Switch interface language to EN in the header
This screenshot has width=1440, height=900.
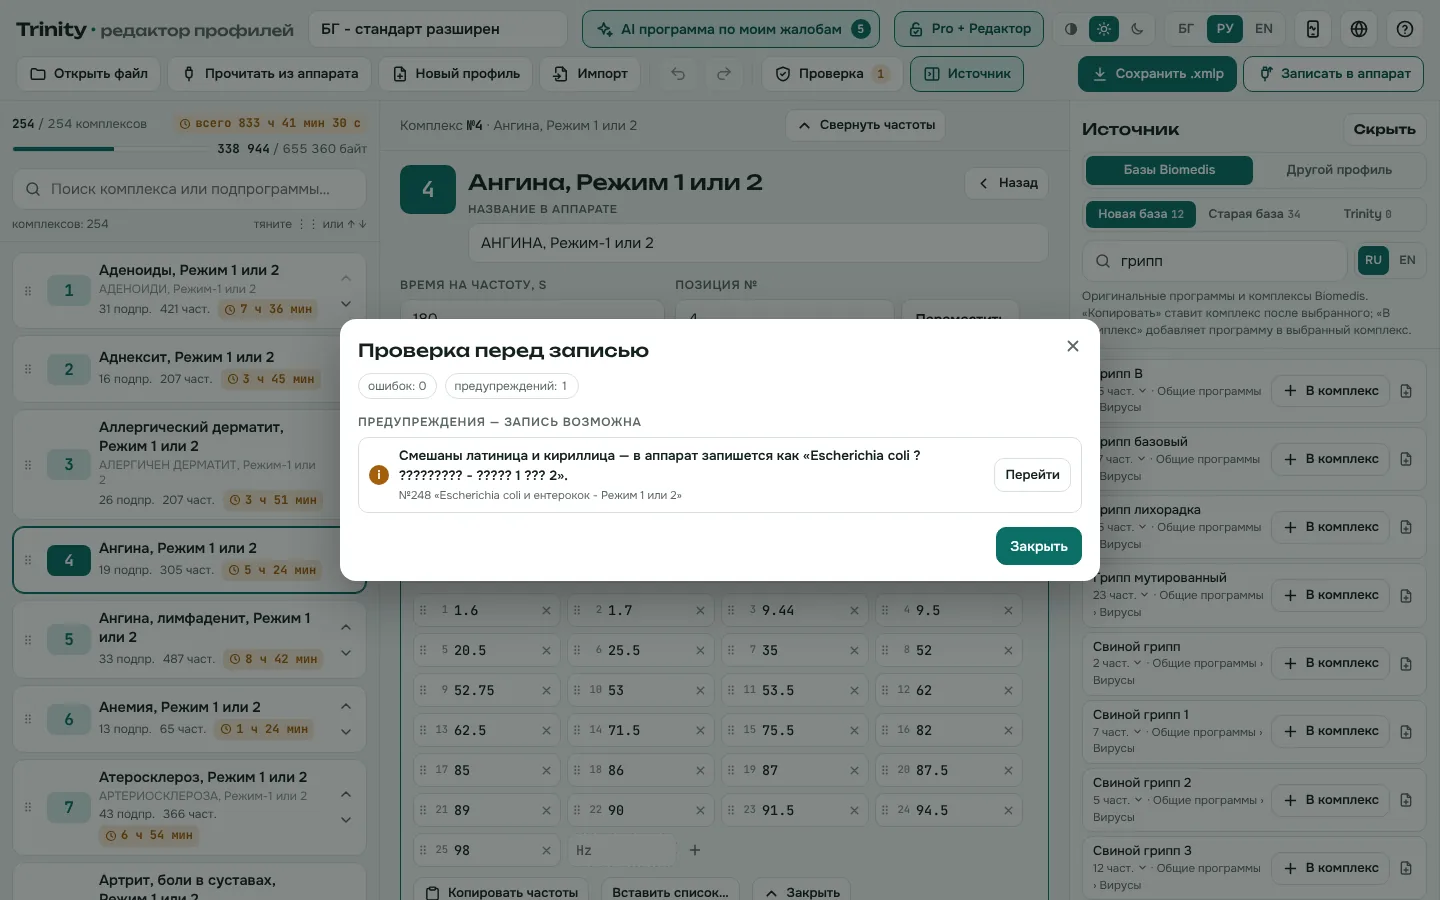(x=1264, y=29)
